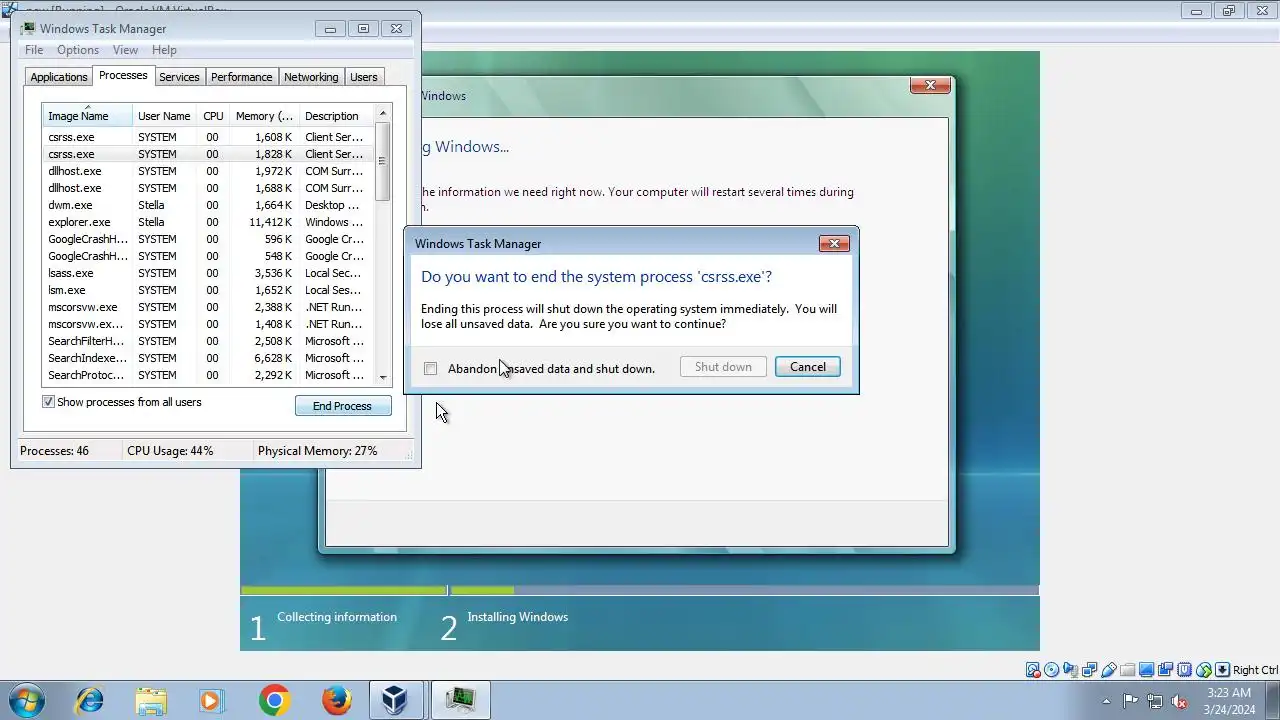Close the Install Windows setup window

(x=930, y=86)
